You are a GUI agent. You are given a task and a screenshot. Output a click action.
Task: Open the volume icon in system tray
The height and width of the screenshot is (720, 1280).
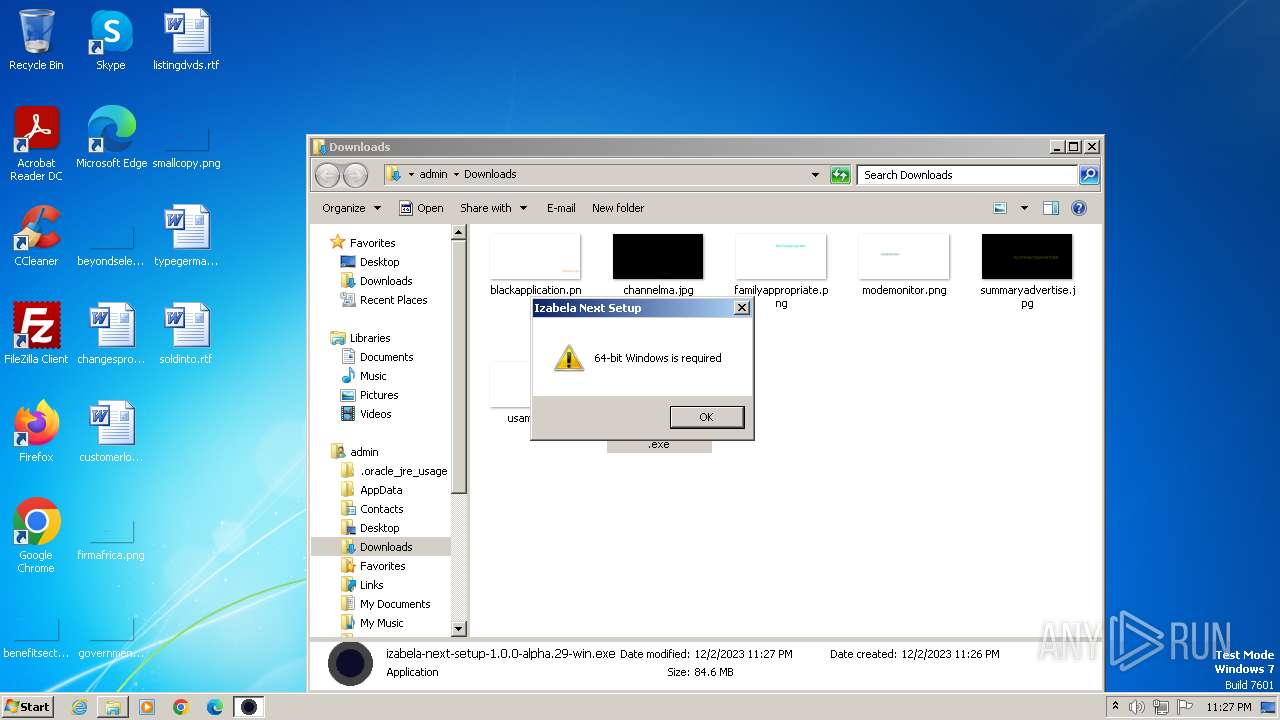(1137, 707)
